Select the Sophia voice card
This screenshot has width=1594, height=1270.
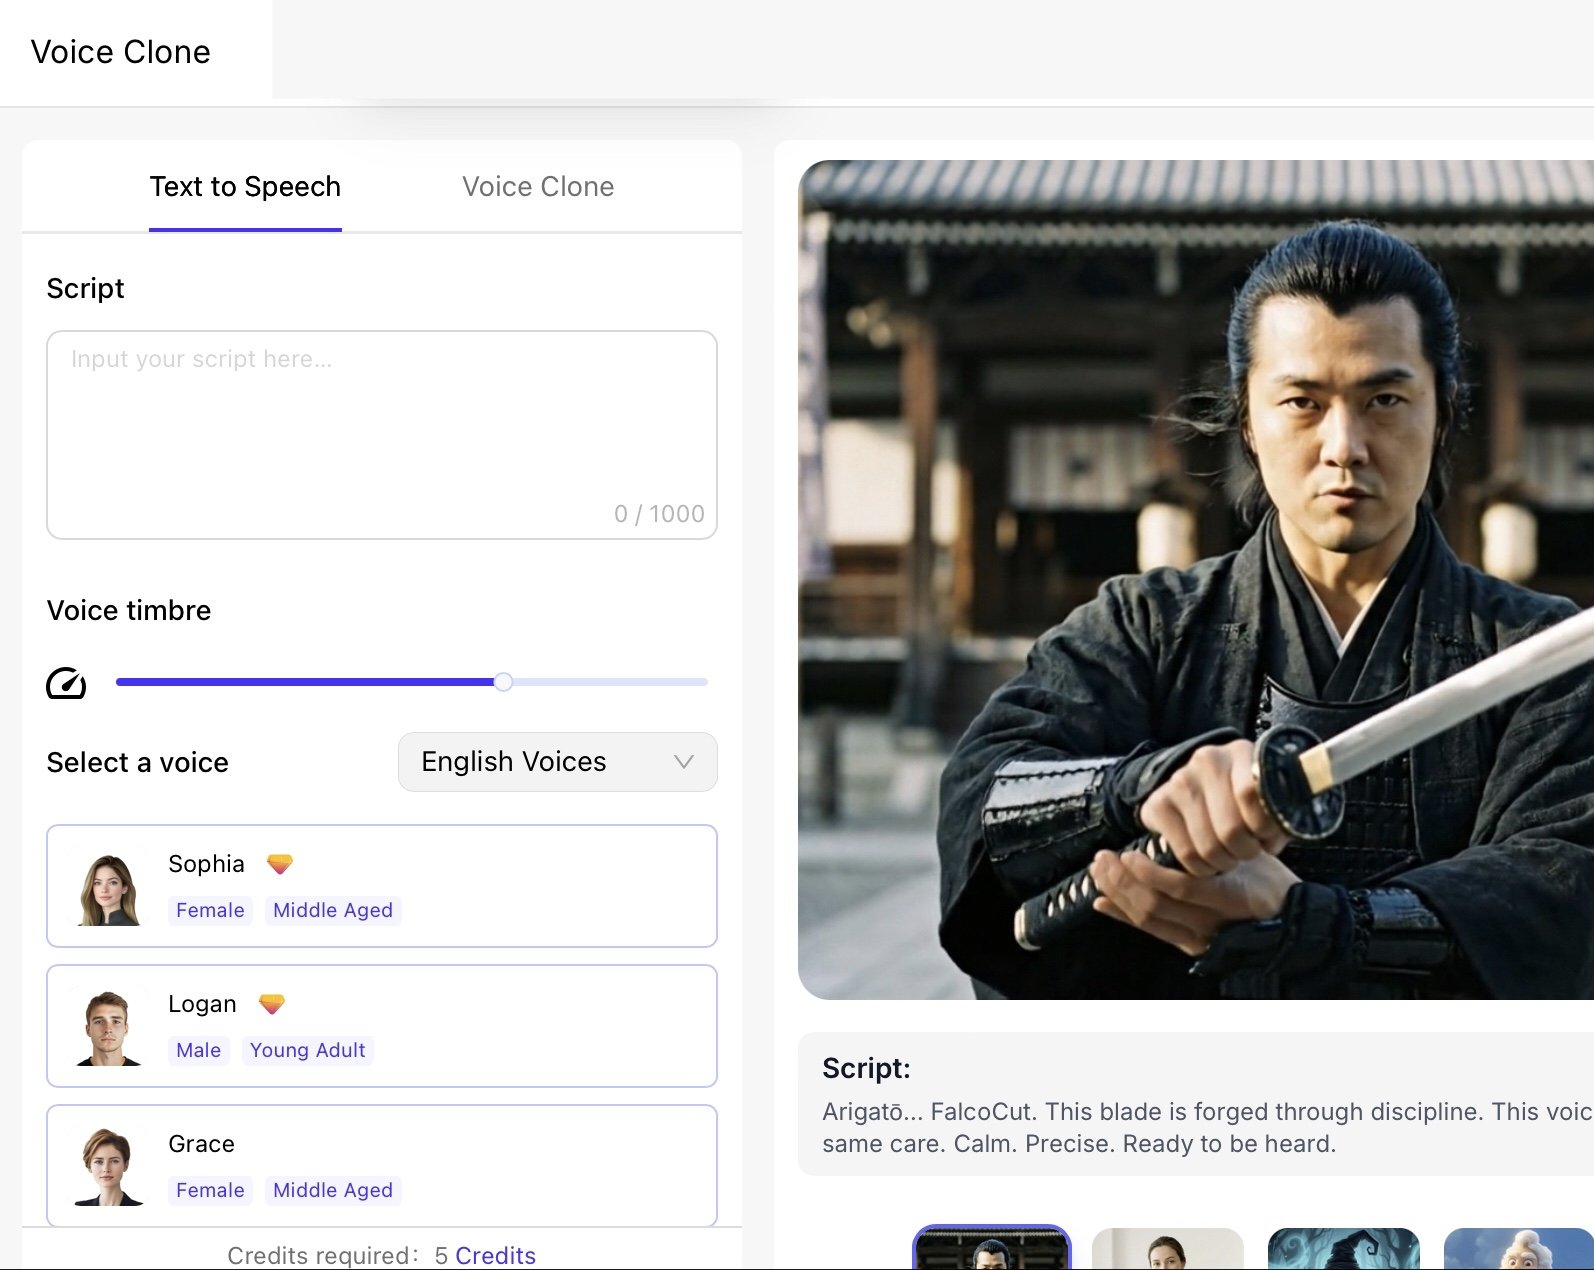point(500,886)
